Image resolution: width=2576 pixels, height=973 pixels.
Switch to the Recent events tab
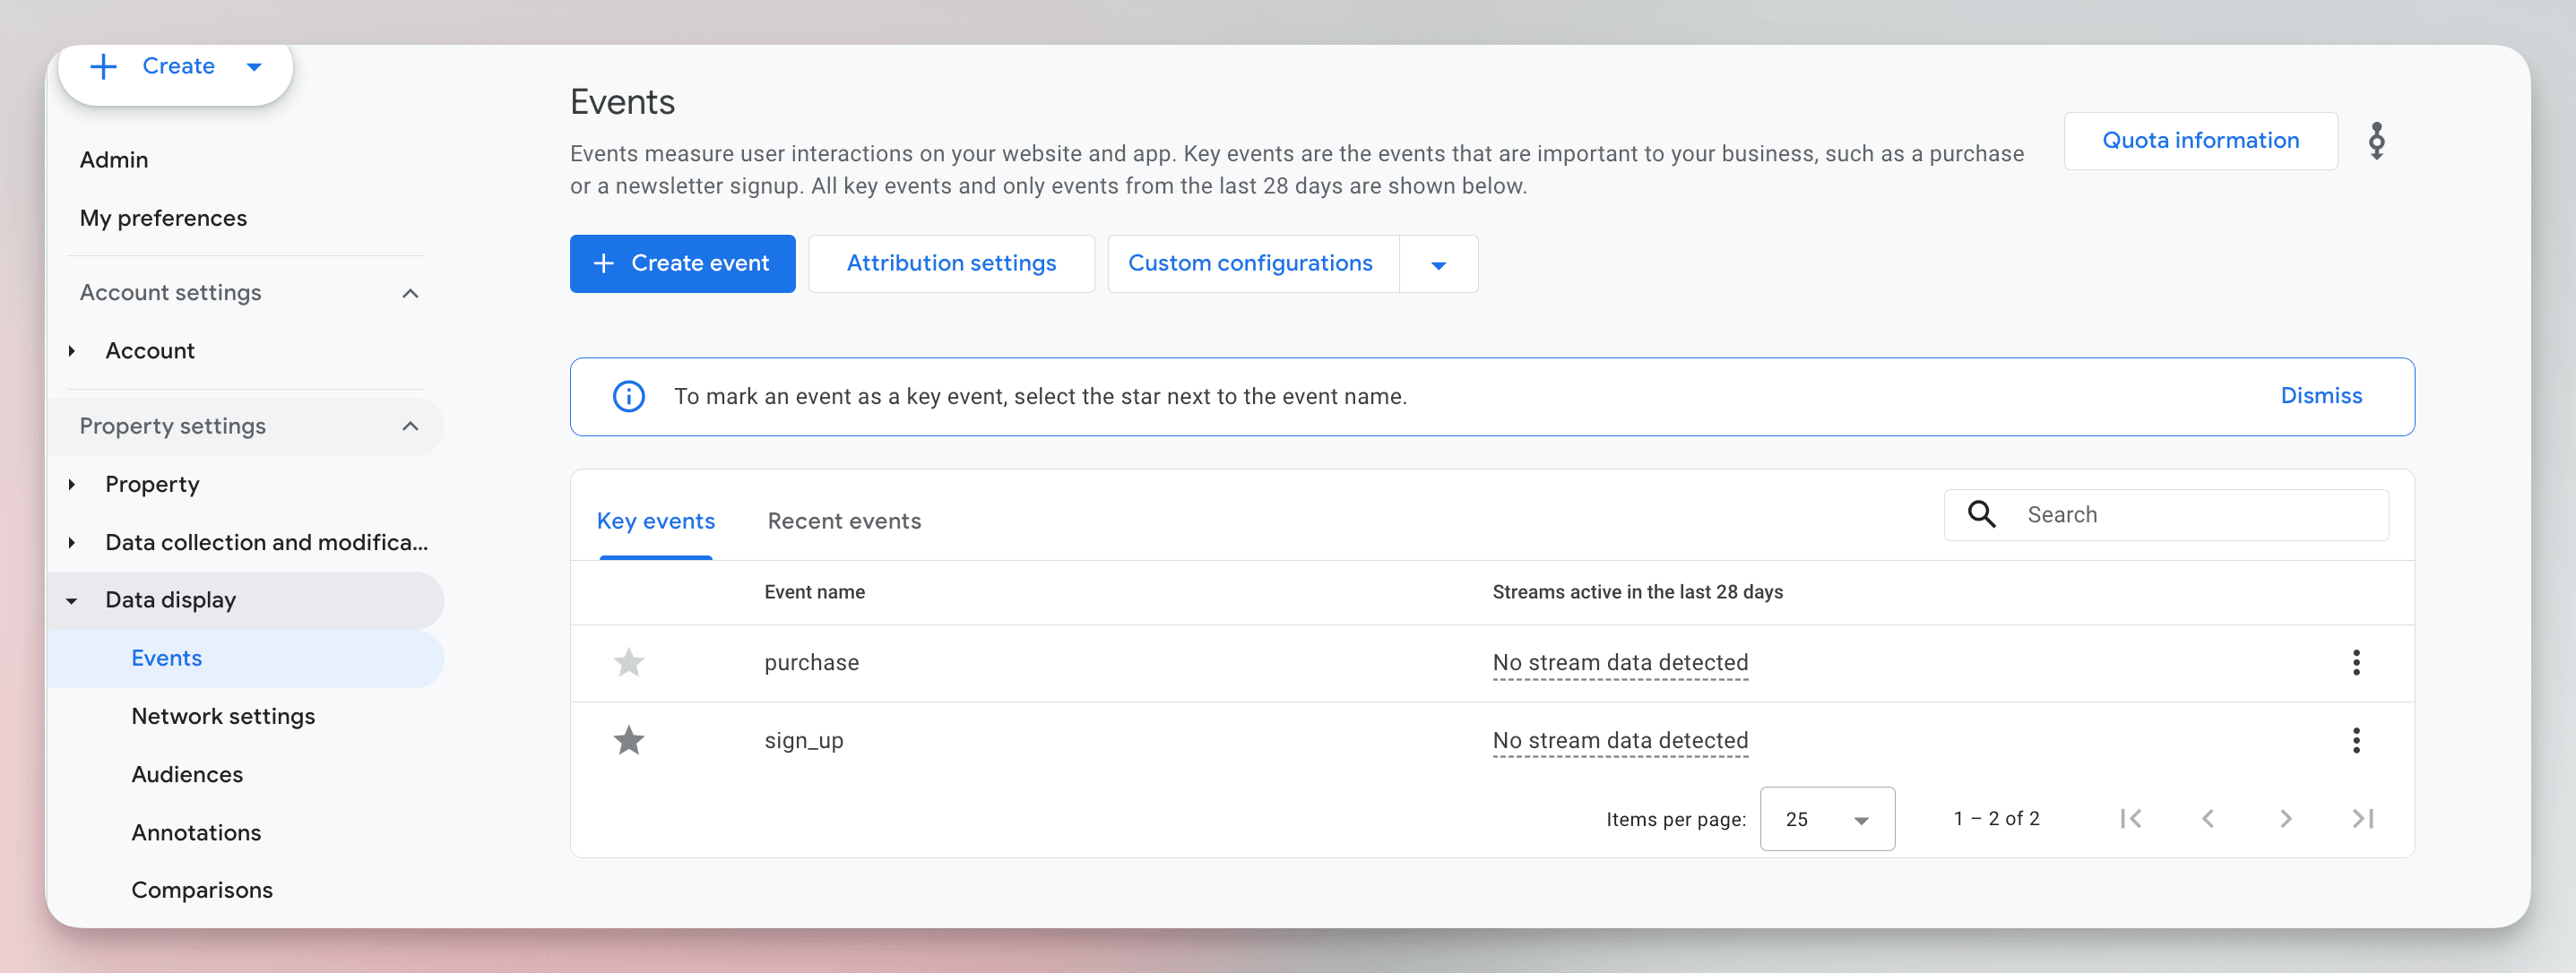point(844,521)
